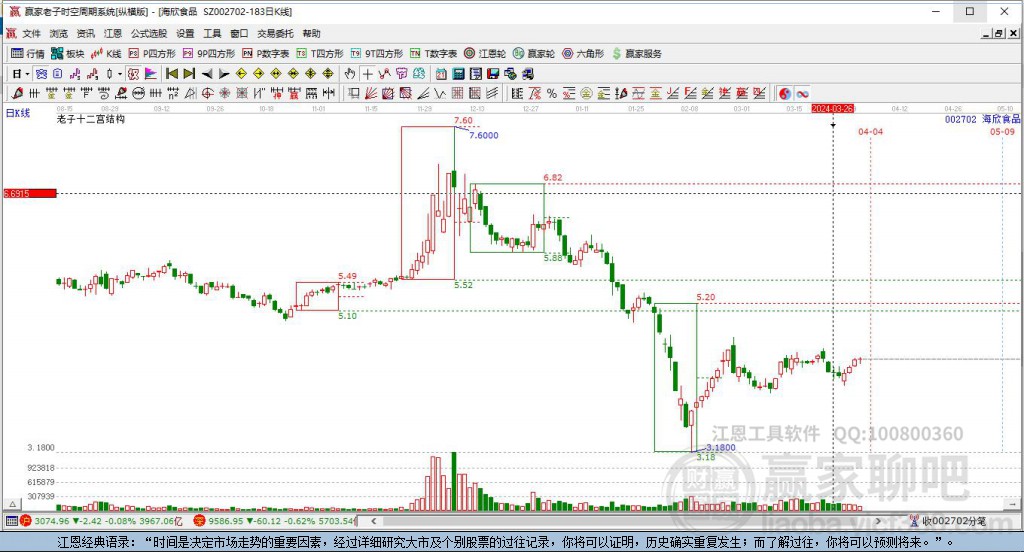Open the 江恩 menu
This screenshot has height=552, width=1024.
pos(112,33)
